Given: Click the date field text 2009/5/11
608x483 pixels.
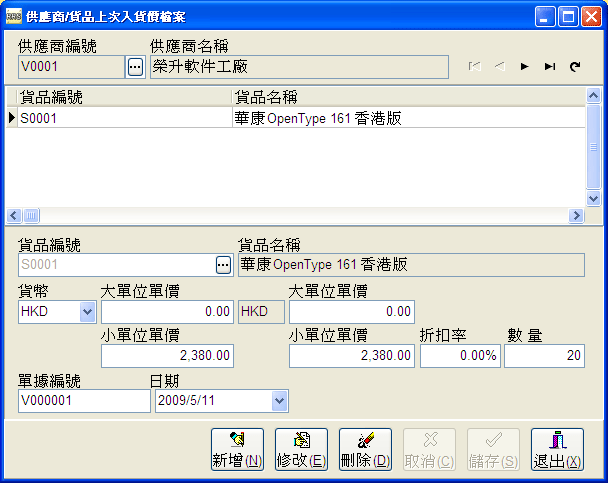Looking at the screenshot, I should pos(187,400).
